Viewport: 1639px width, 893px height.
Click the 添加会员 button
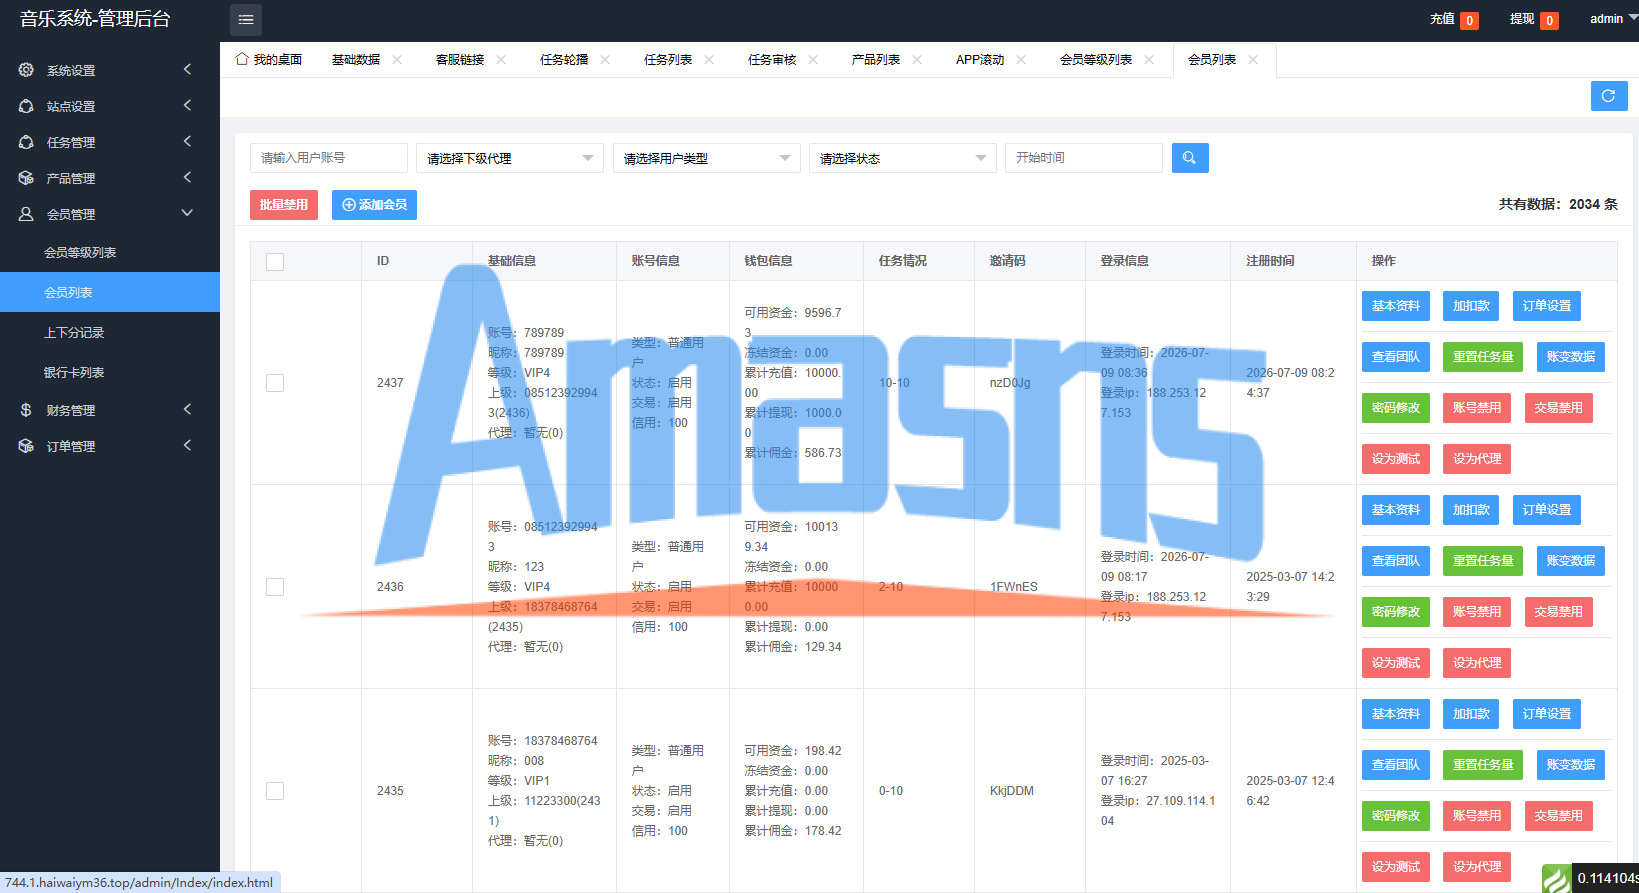pyautogui.click(x=374, y=205)
